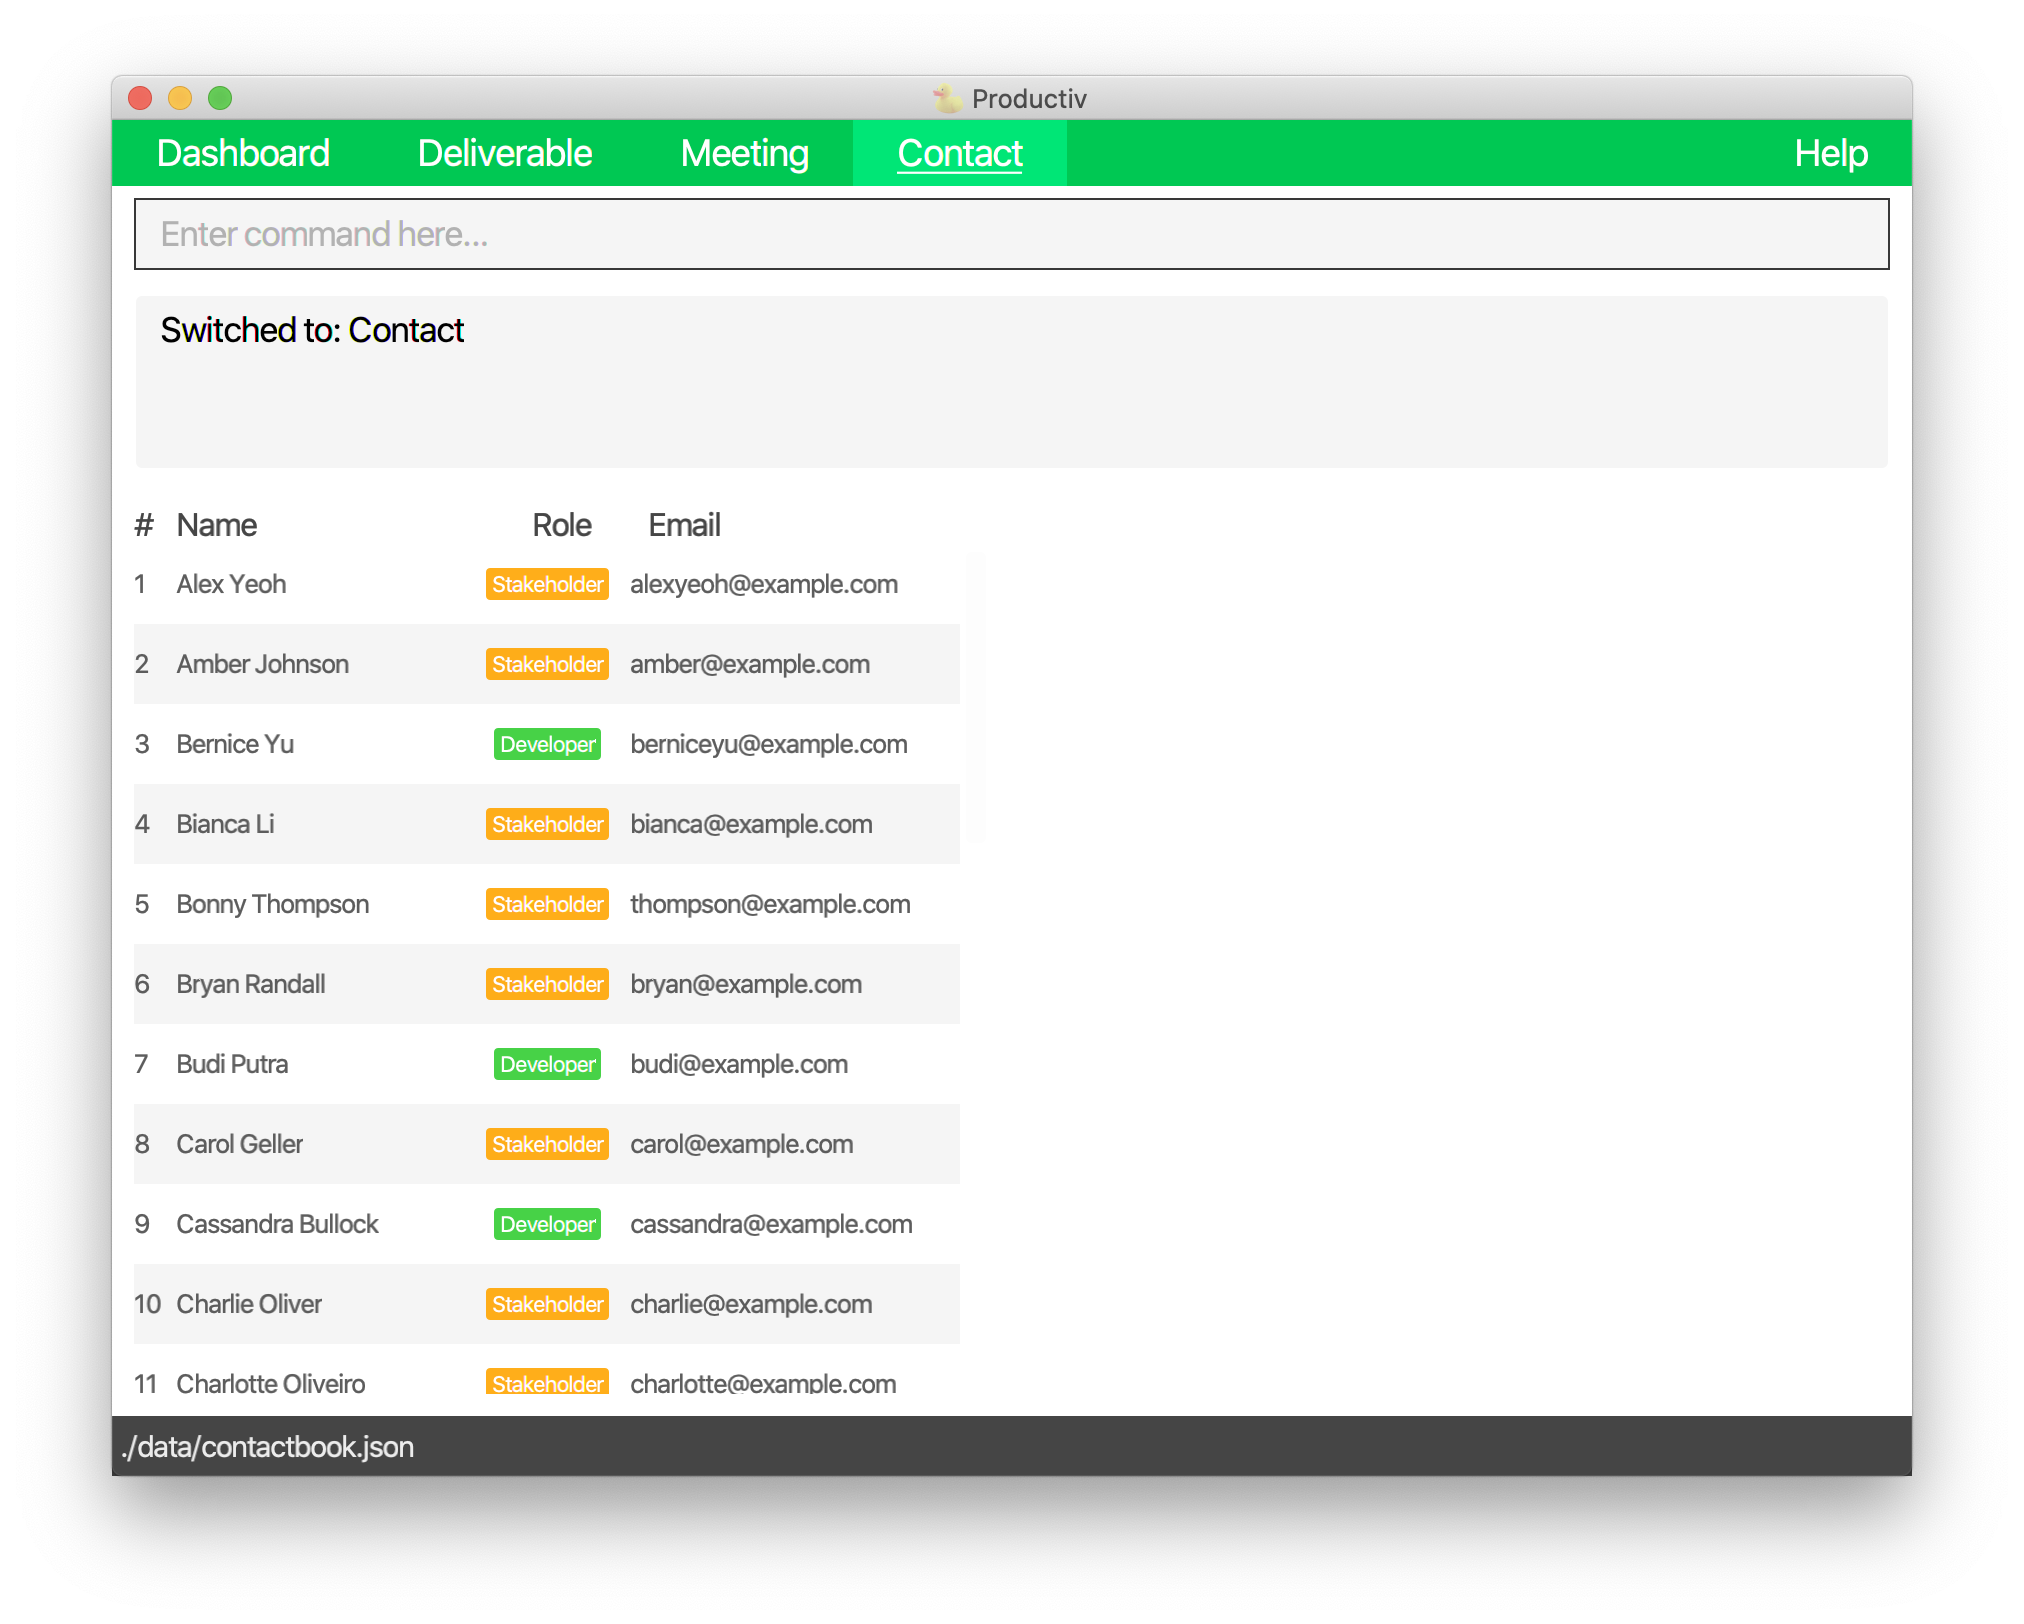Click the Productiv duck icon in title bar
The height and width of the screenshot is (1624, 2024).
947,98
